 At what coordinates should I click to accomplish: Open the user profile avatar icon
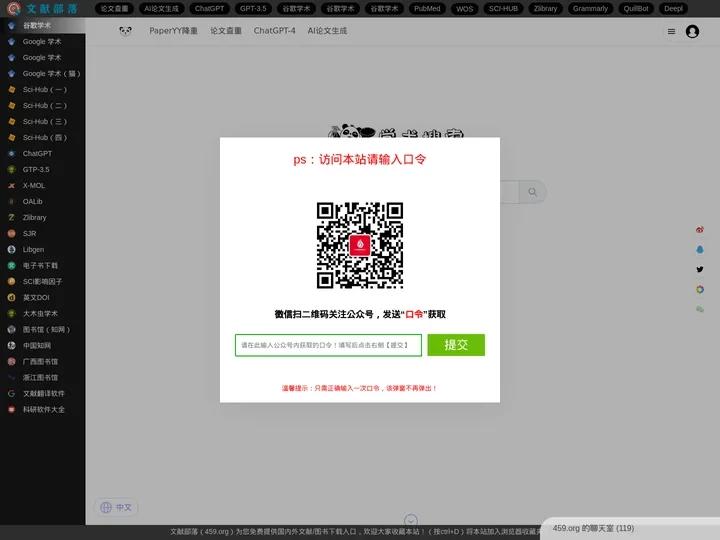click(692, 31)
